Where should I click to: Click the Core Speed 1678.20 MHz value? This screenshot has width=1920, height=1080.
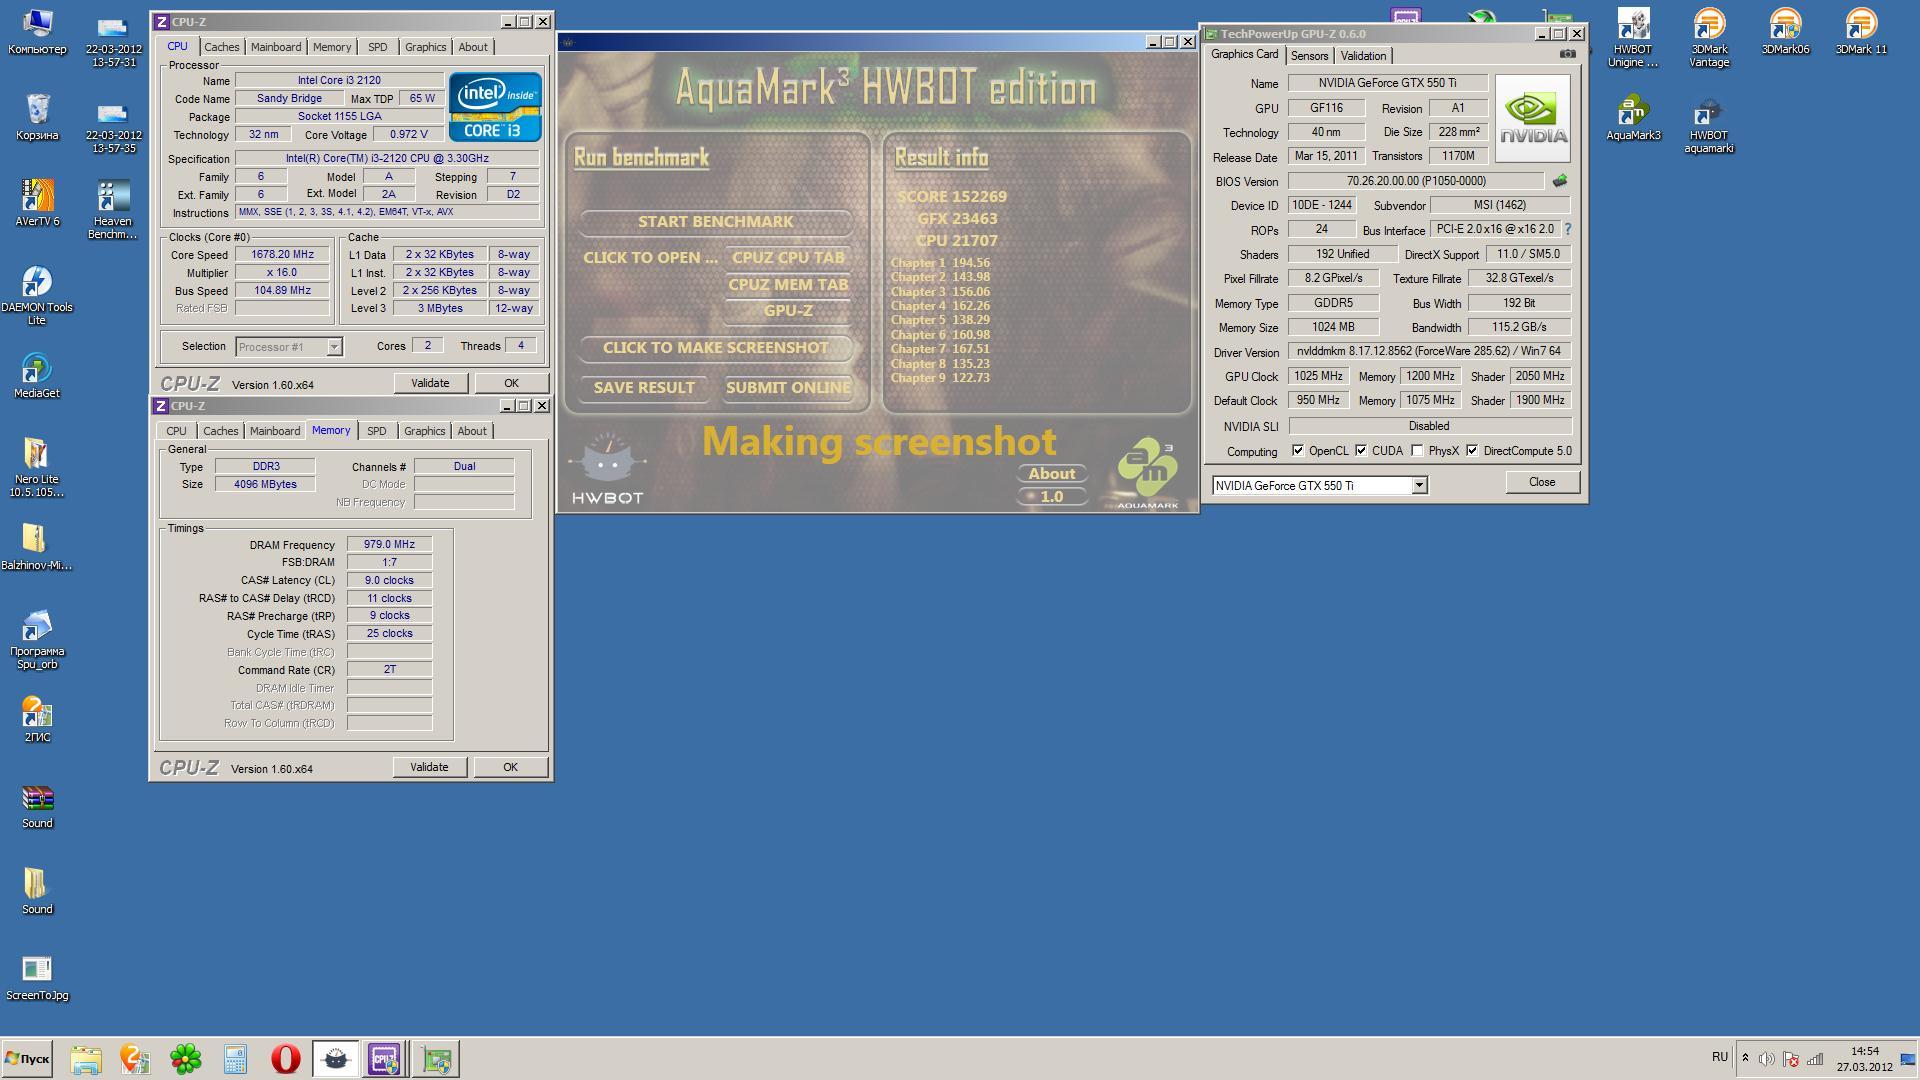[x=282, y=255]
